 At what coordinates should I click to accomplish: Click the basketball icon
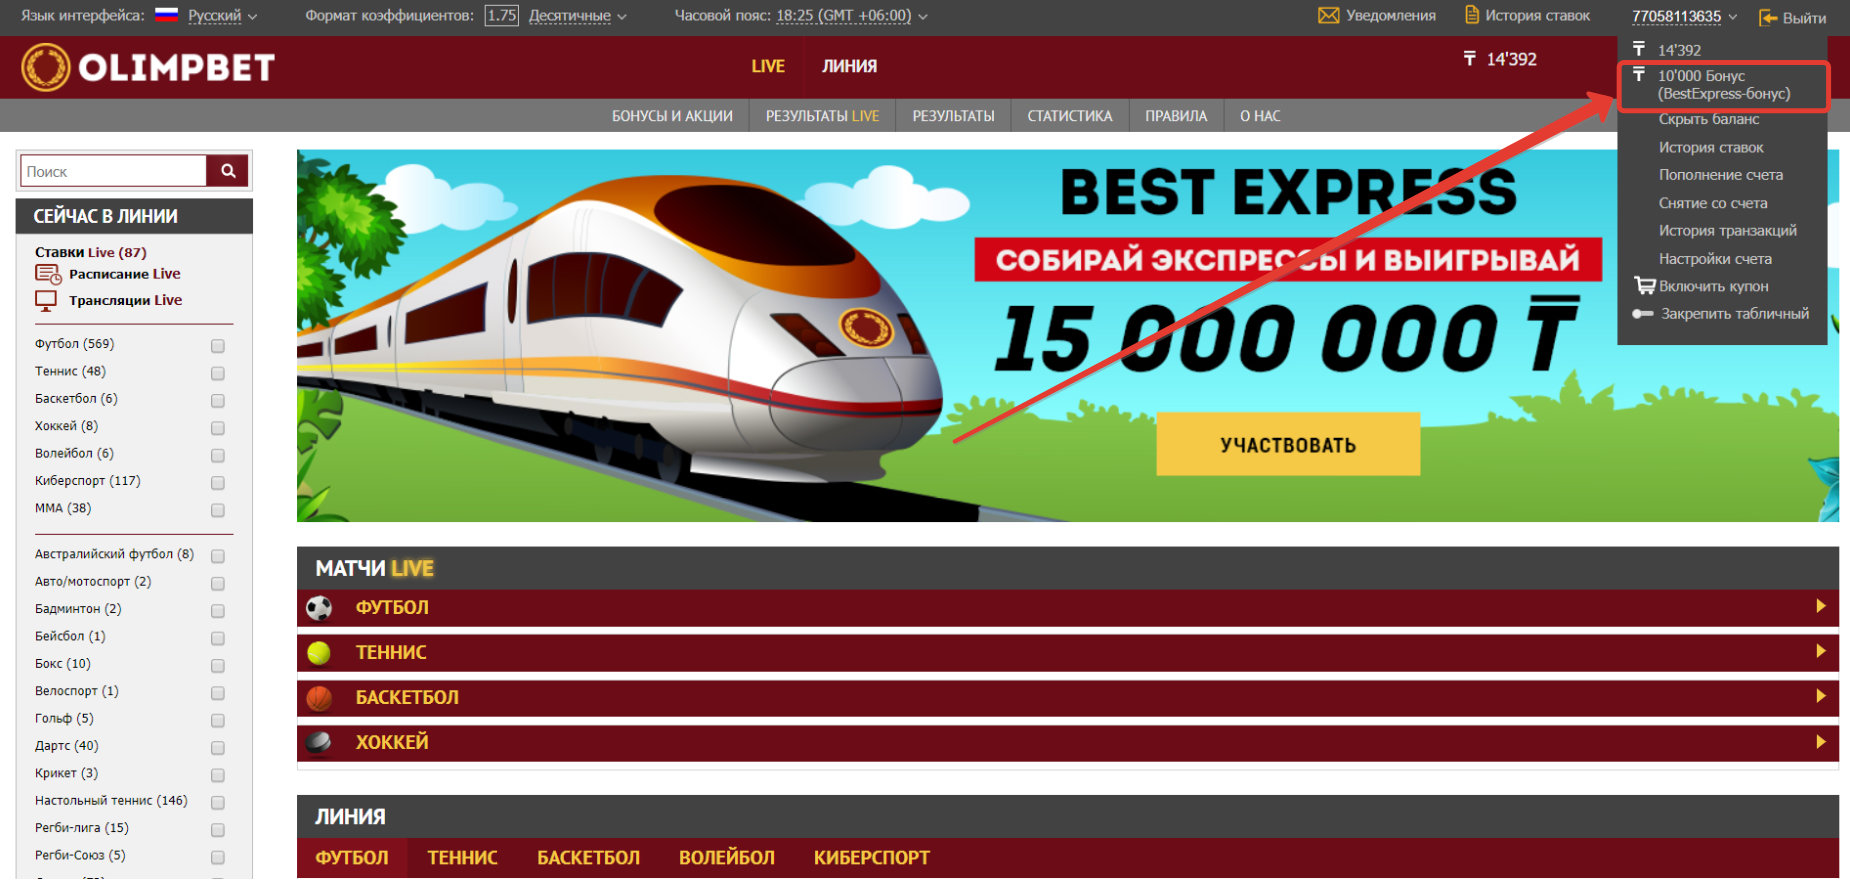coord(319,698)
